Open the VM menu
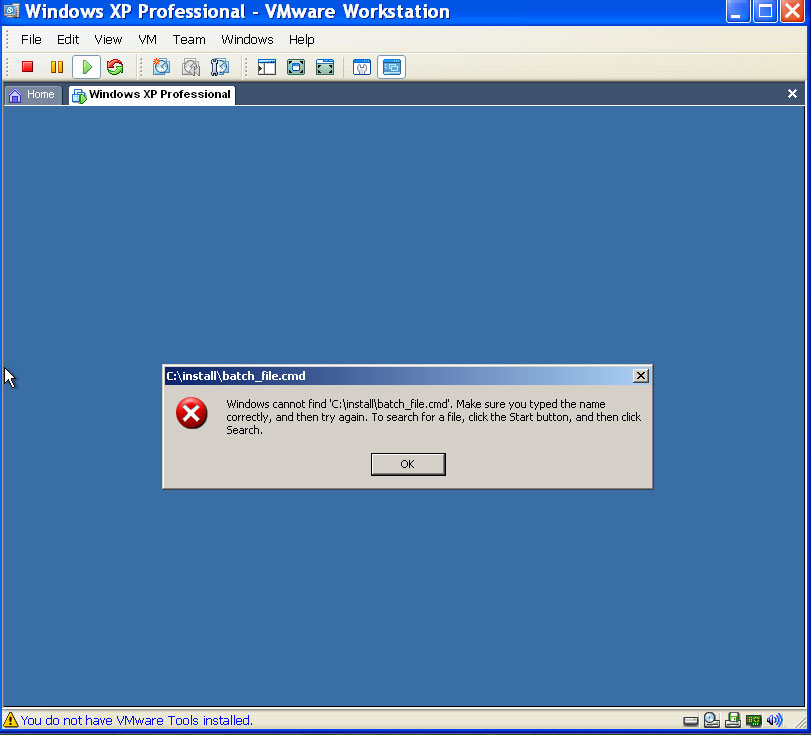This screenshot has height=735, width=811. tap(147, 39)
